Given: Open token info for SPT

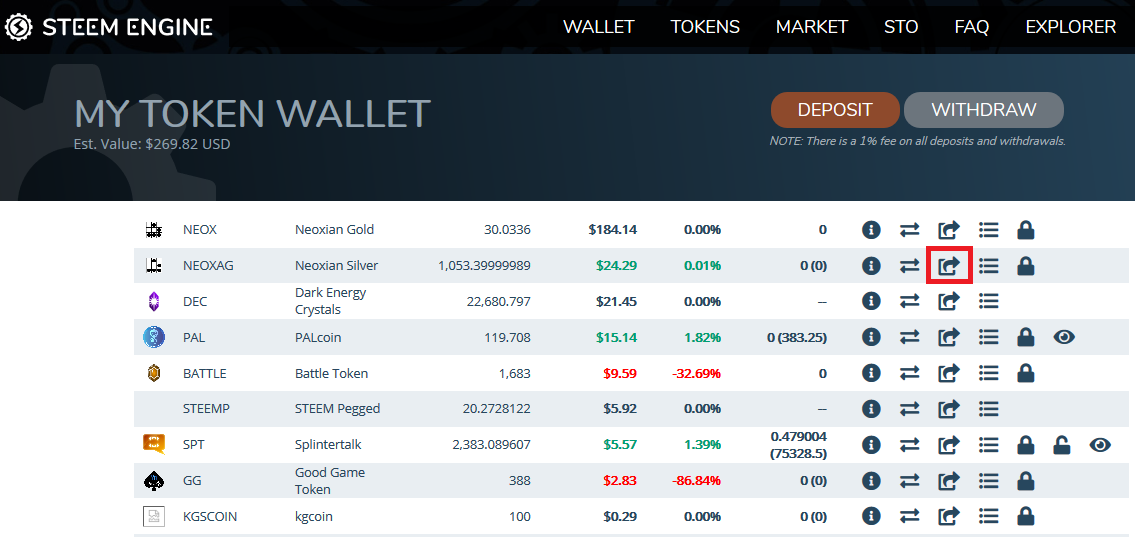Looking at the screenshot, I should tap(871, 444).
